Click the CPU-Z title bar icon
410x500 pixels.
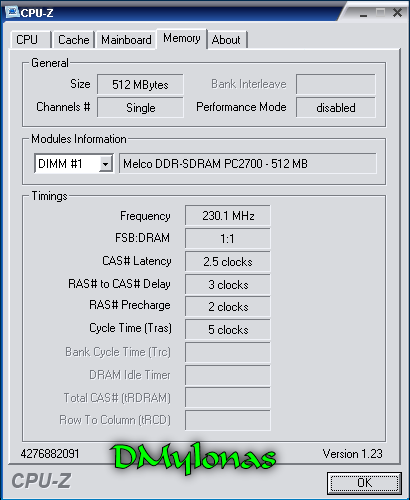pyautogui.click(x=12, y=12)
